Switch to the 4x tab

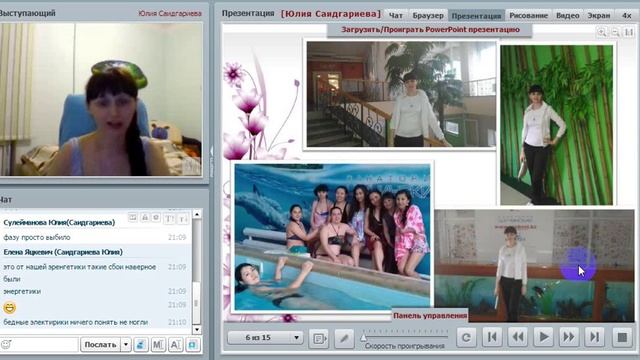626,16
